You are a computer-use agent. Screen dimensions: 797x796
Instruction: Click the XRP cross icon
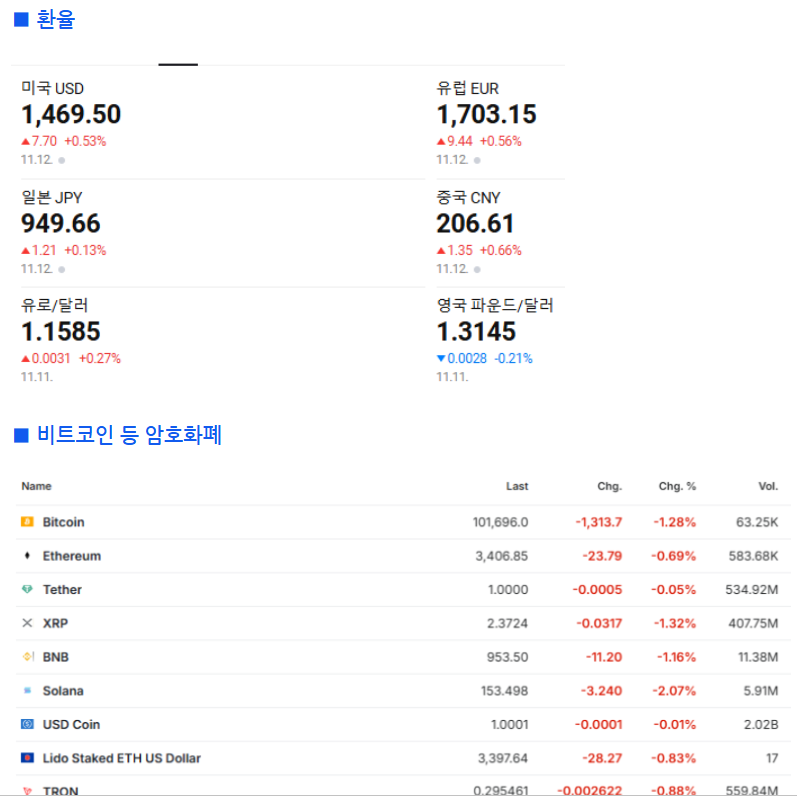pyautogui.click(x=27, y=623)
